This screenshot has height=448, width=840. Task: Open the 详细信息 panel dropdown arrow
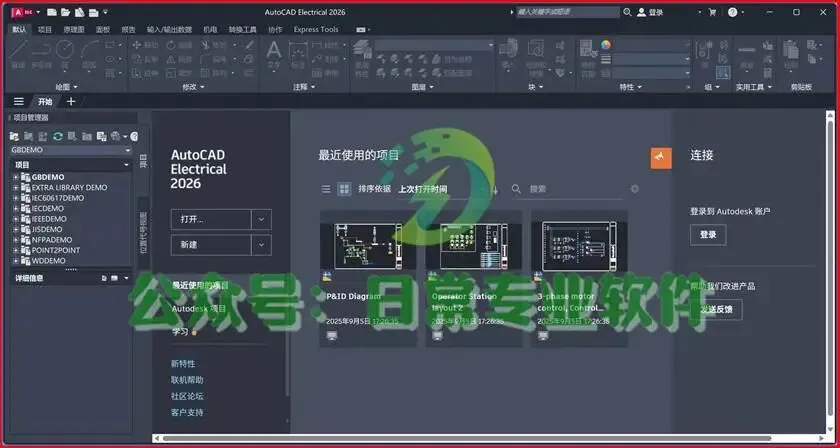pyautogui.click(x=126, y=278)
